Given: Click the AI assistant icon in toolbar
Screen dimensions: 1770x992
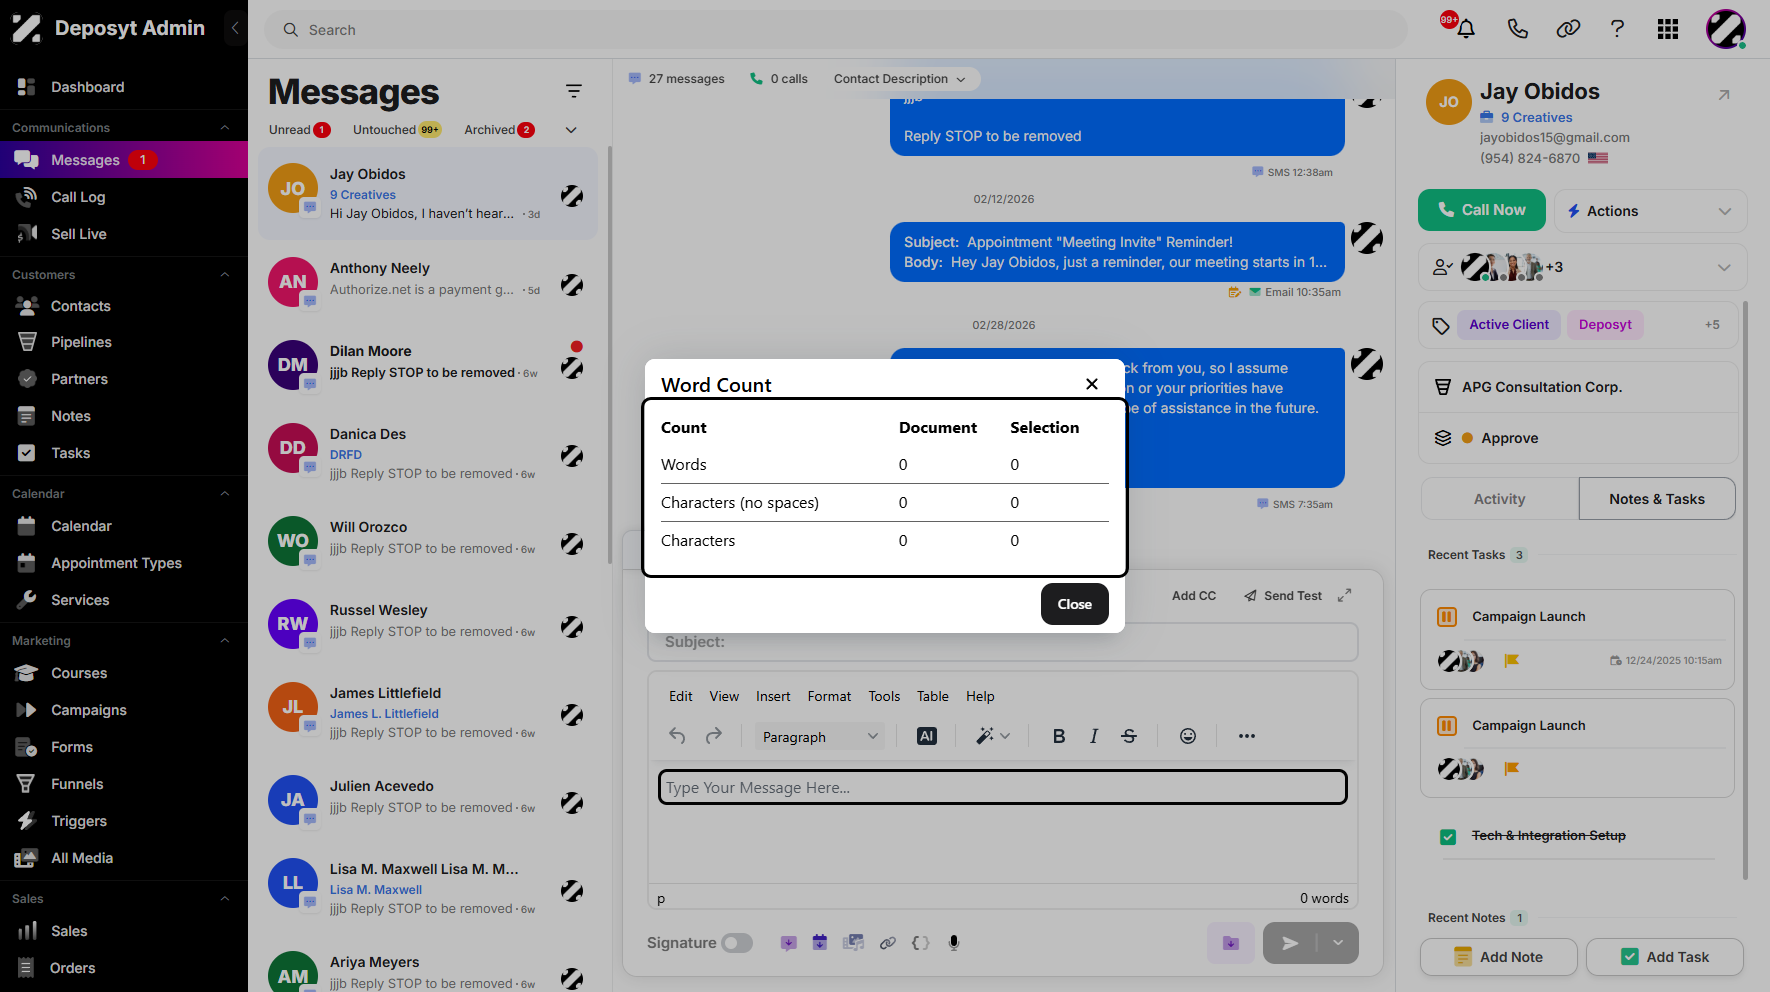Looking at the screenshot, I should click(927, 736).
